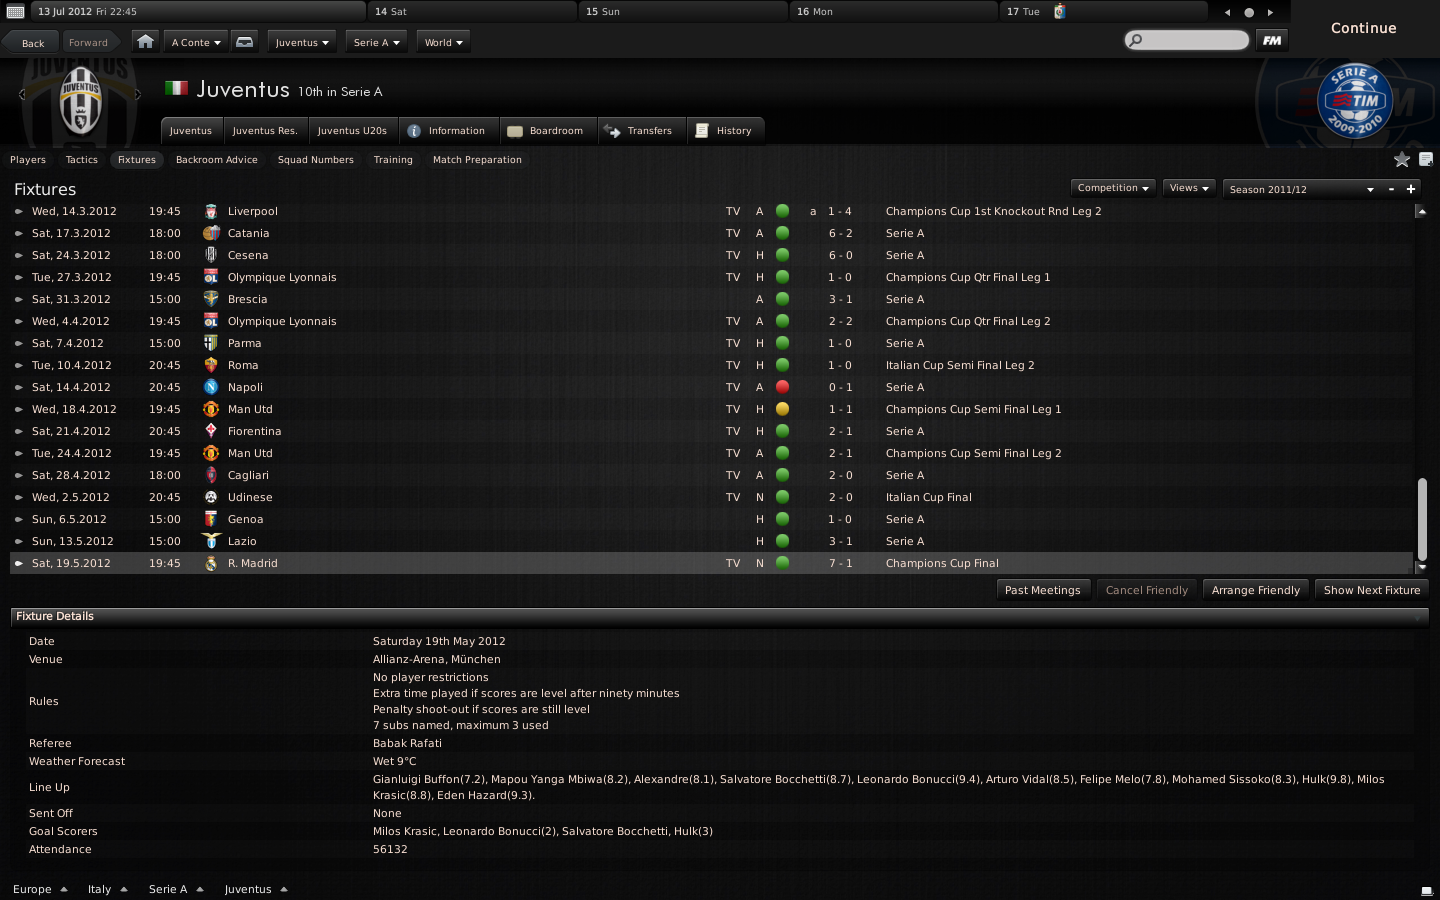This screenshot has height=900, width=1440.
Task: Click the bottom-right window icon
Action: pos(1427,890)
